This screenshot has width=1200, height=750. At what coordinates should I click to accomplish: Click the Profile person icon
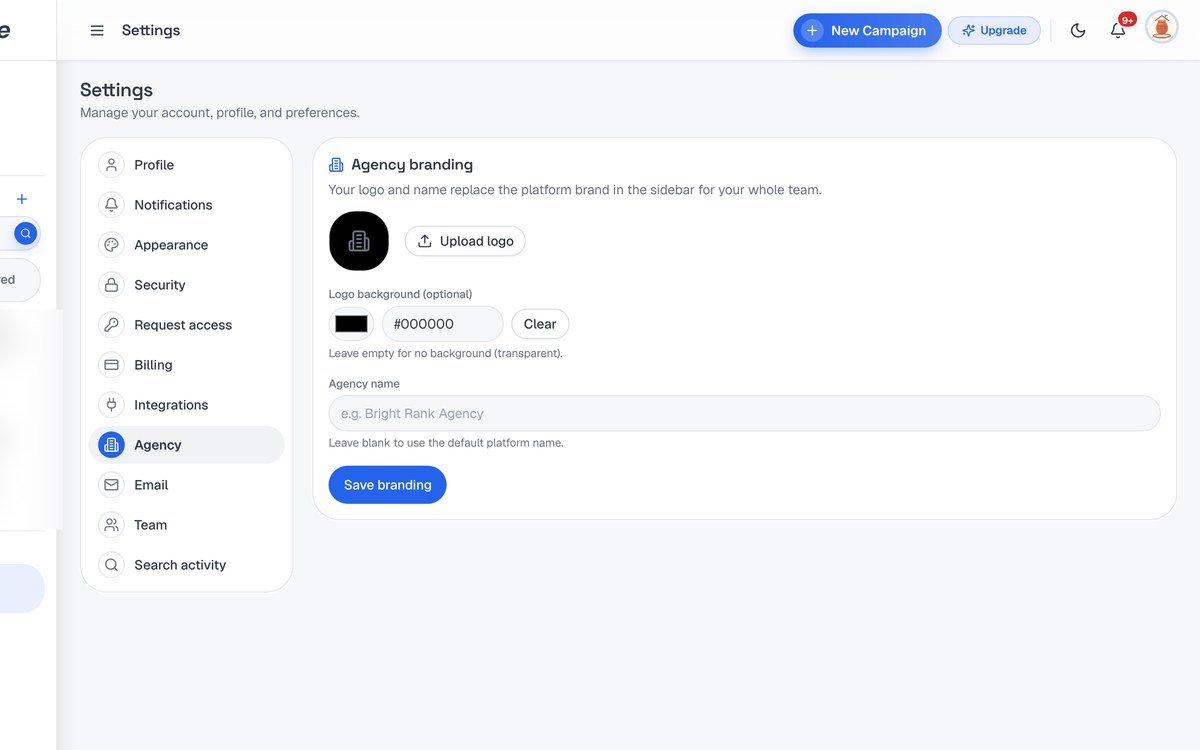click(x=111, y=165)
